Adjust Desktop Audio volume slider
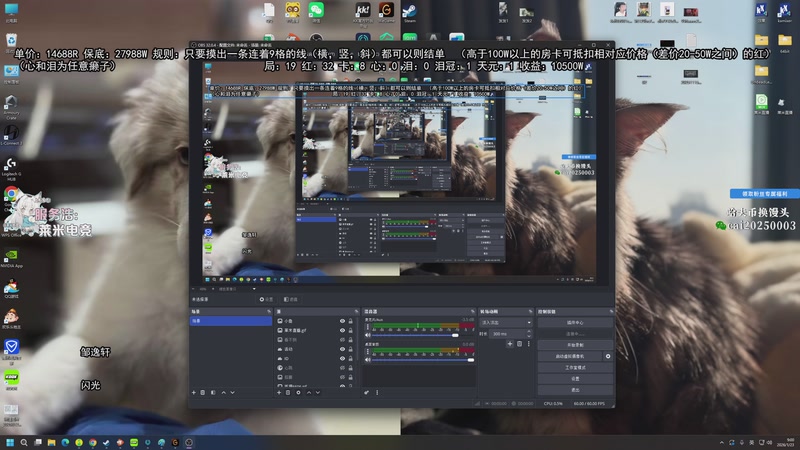Viewport: 800px width, 450px height. click(423, 360)
